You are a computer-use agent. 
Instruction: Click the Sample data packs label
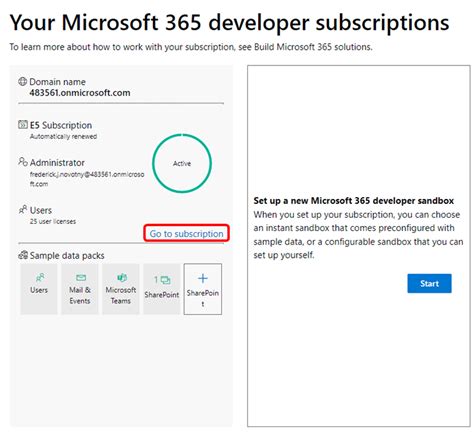67,256
